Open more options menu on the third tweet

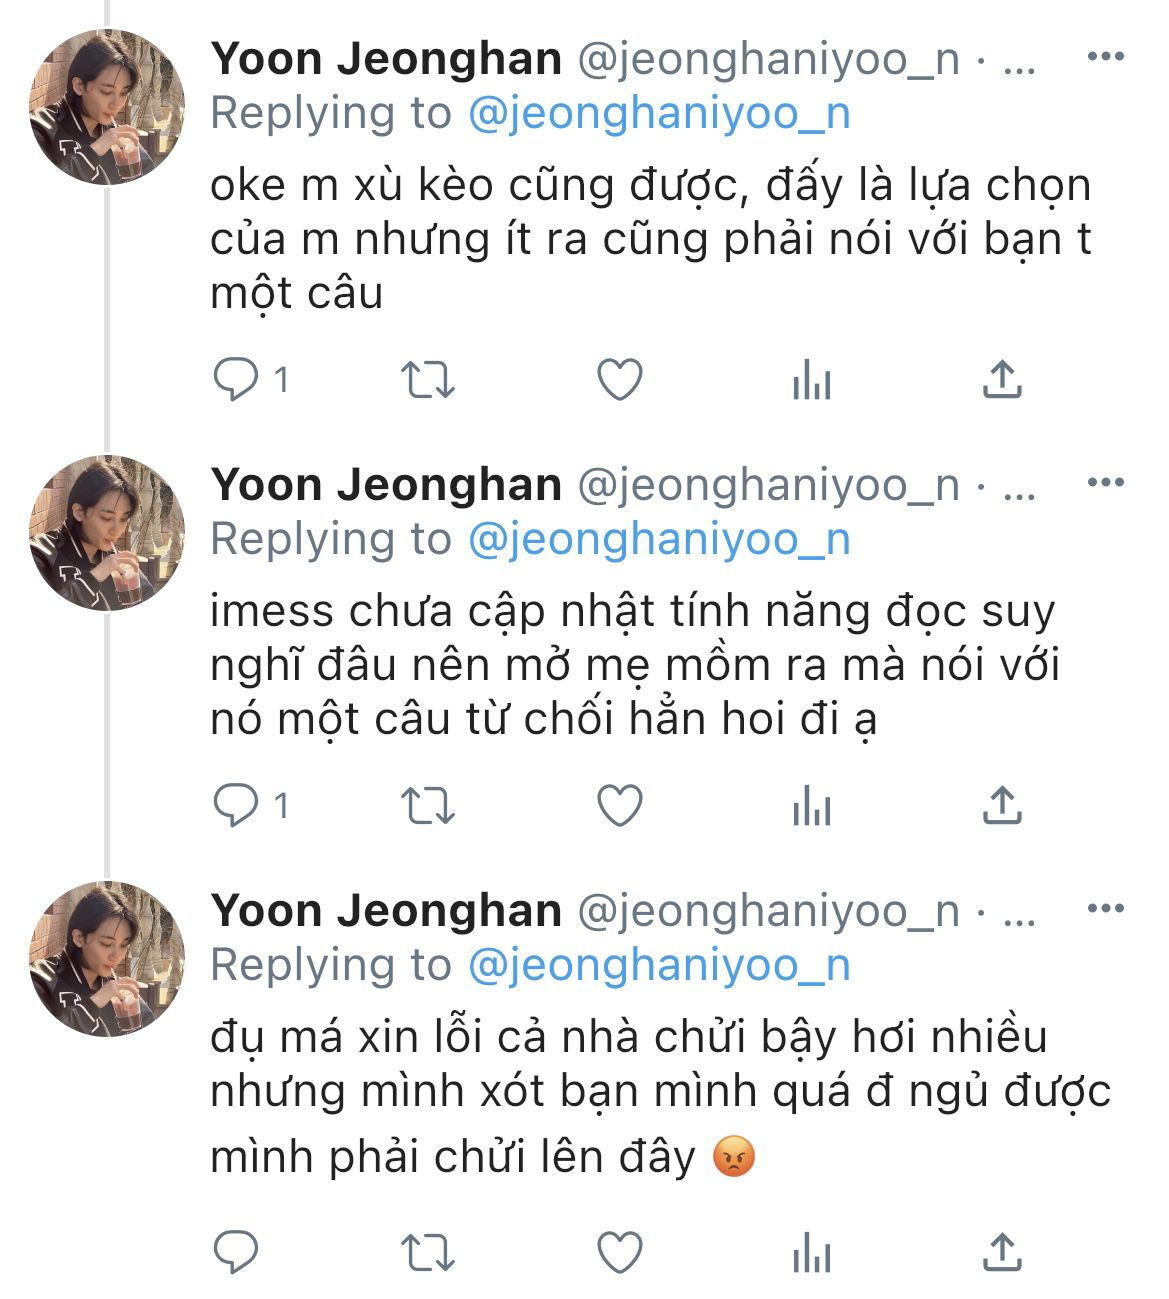coord(1105,908)
